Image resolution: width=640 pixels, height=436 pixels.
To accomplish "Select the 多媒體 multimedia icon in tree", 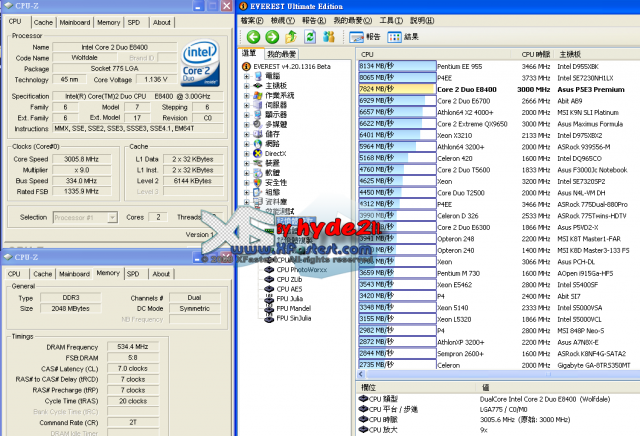I will (258, 125).
